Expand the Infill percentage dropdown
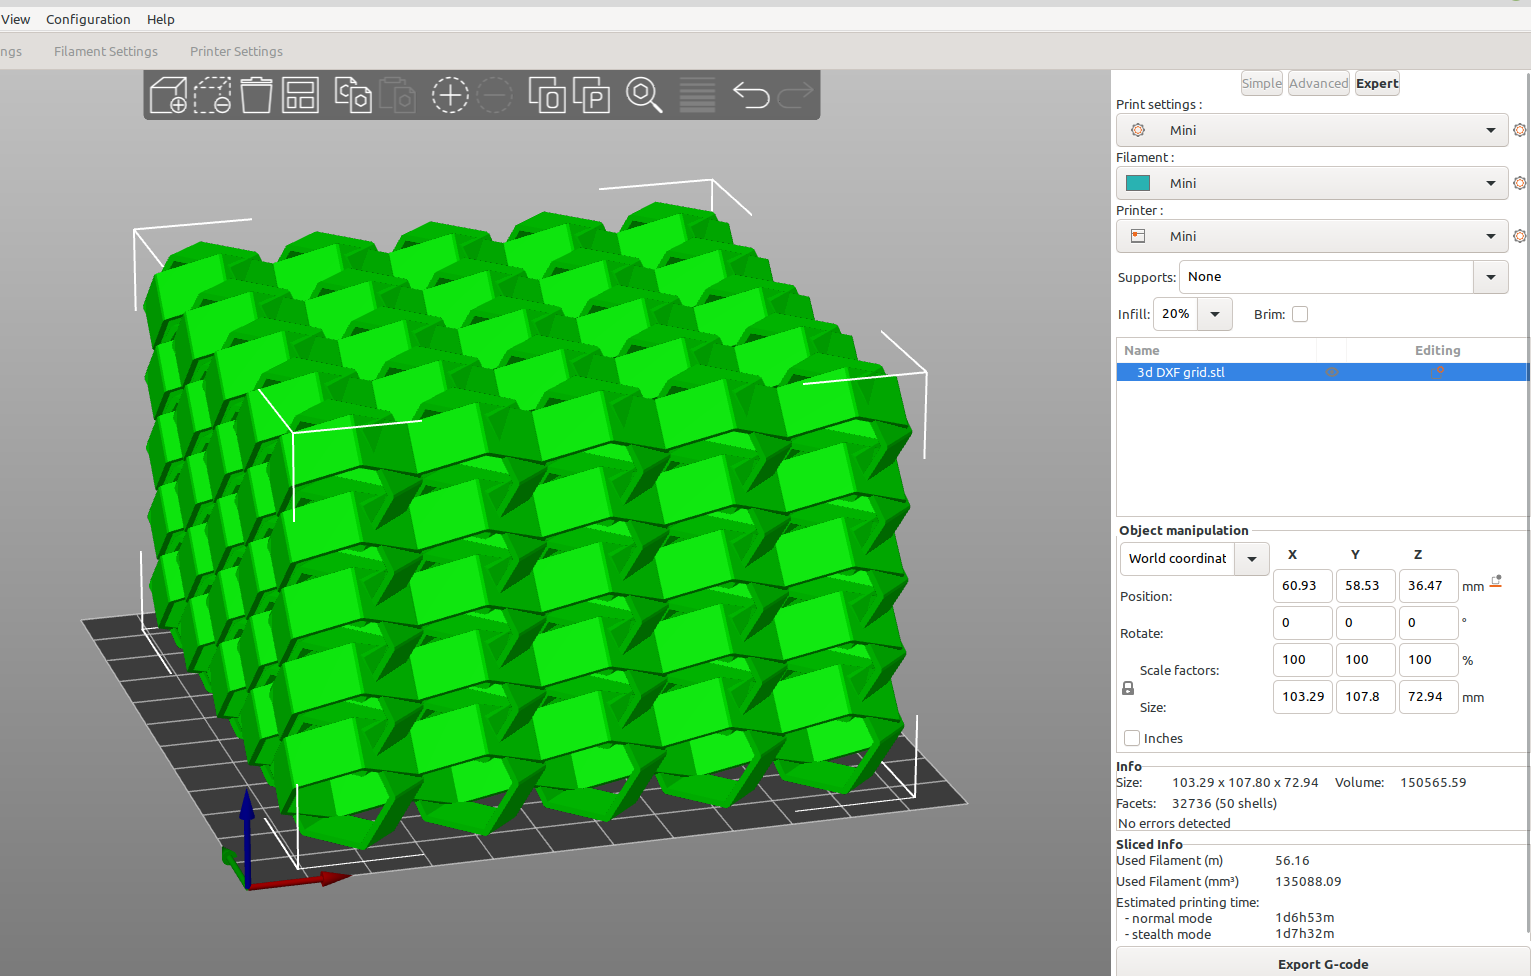This screenshot has height=976, width=1531. pyautogui.click(x=1214, y=314)
